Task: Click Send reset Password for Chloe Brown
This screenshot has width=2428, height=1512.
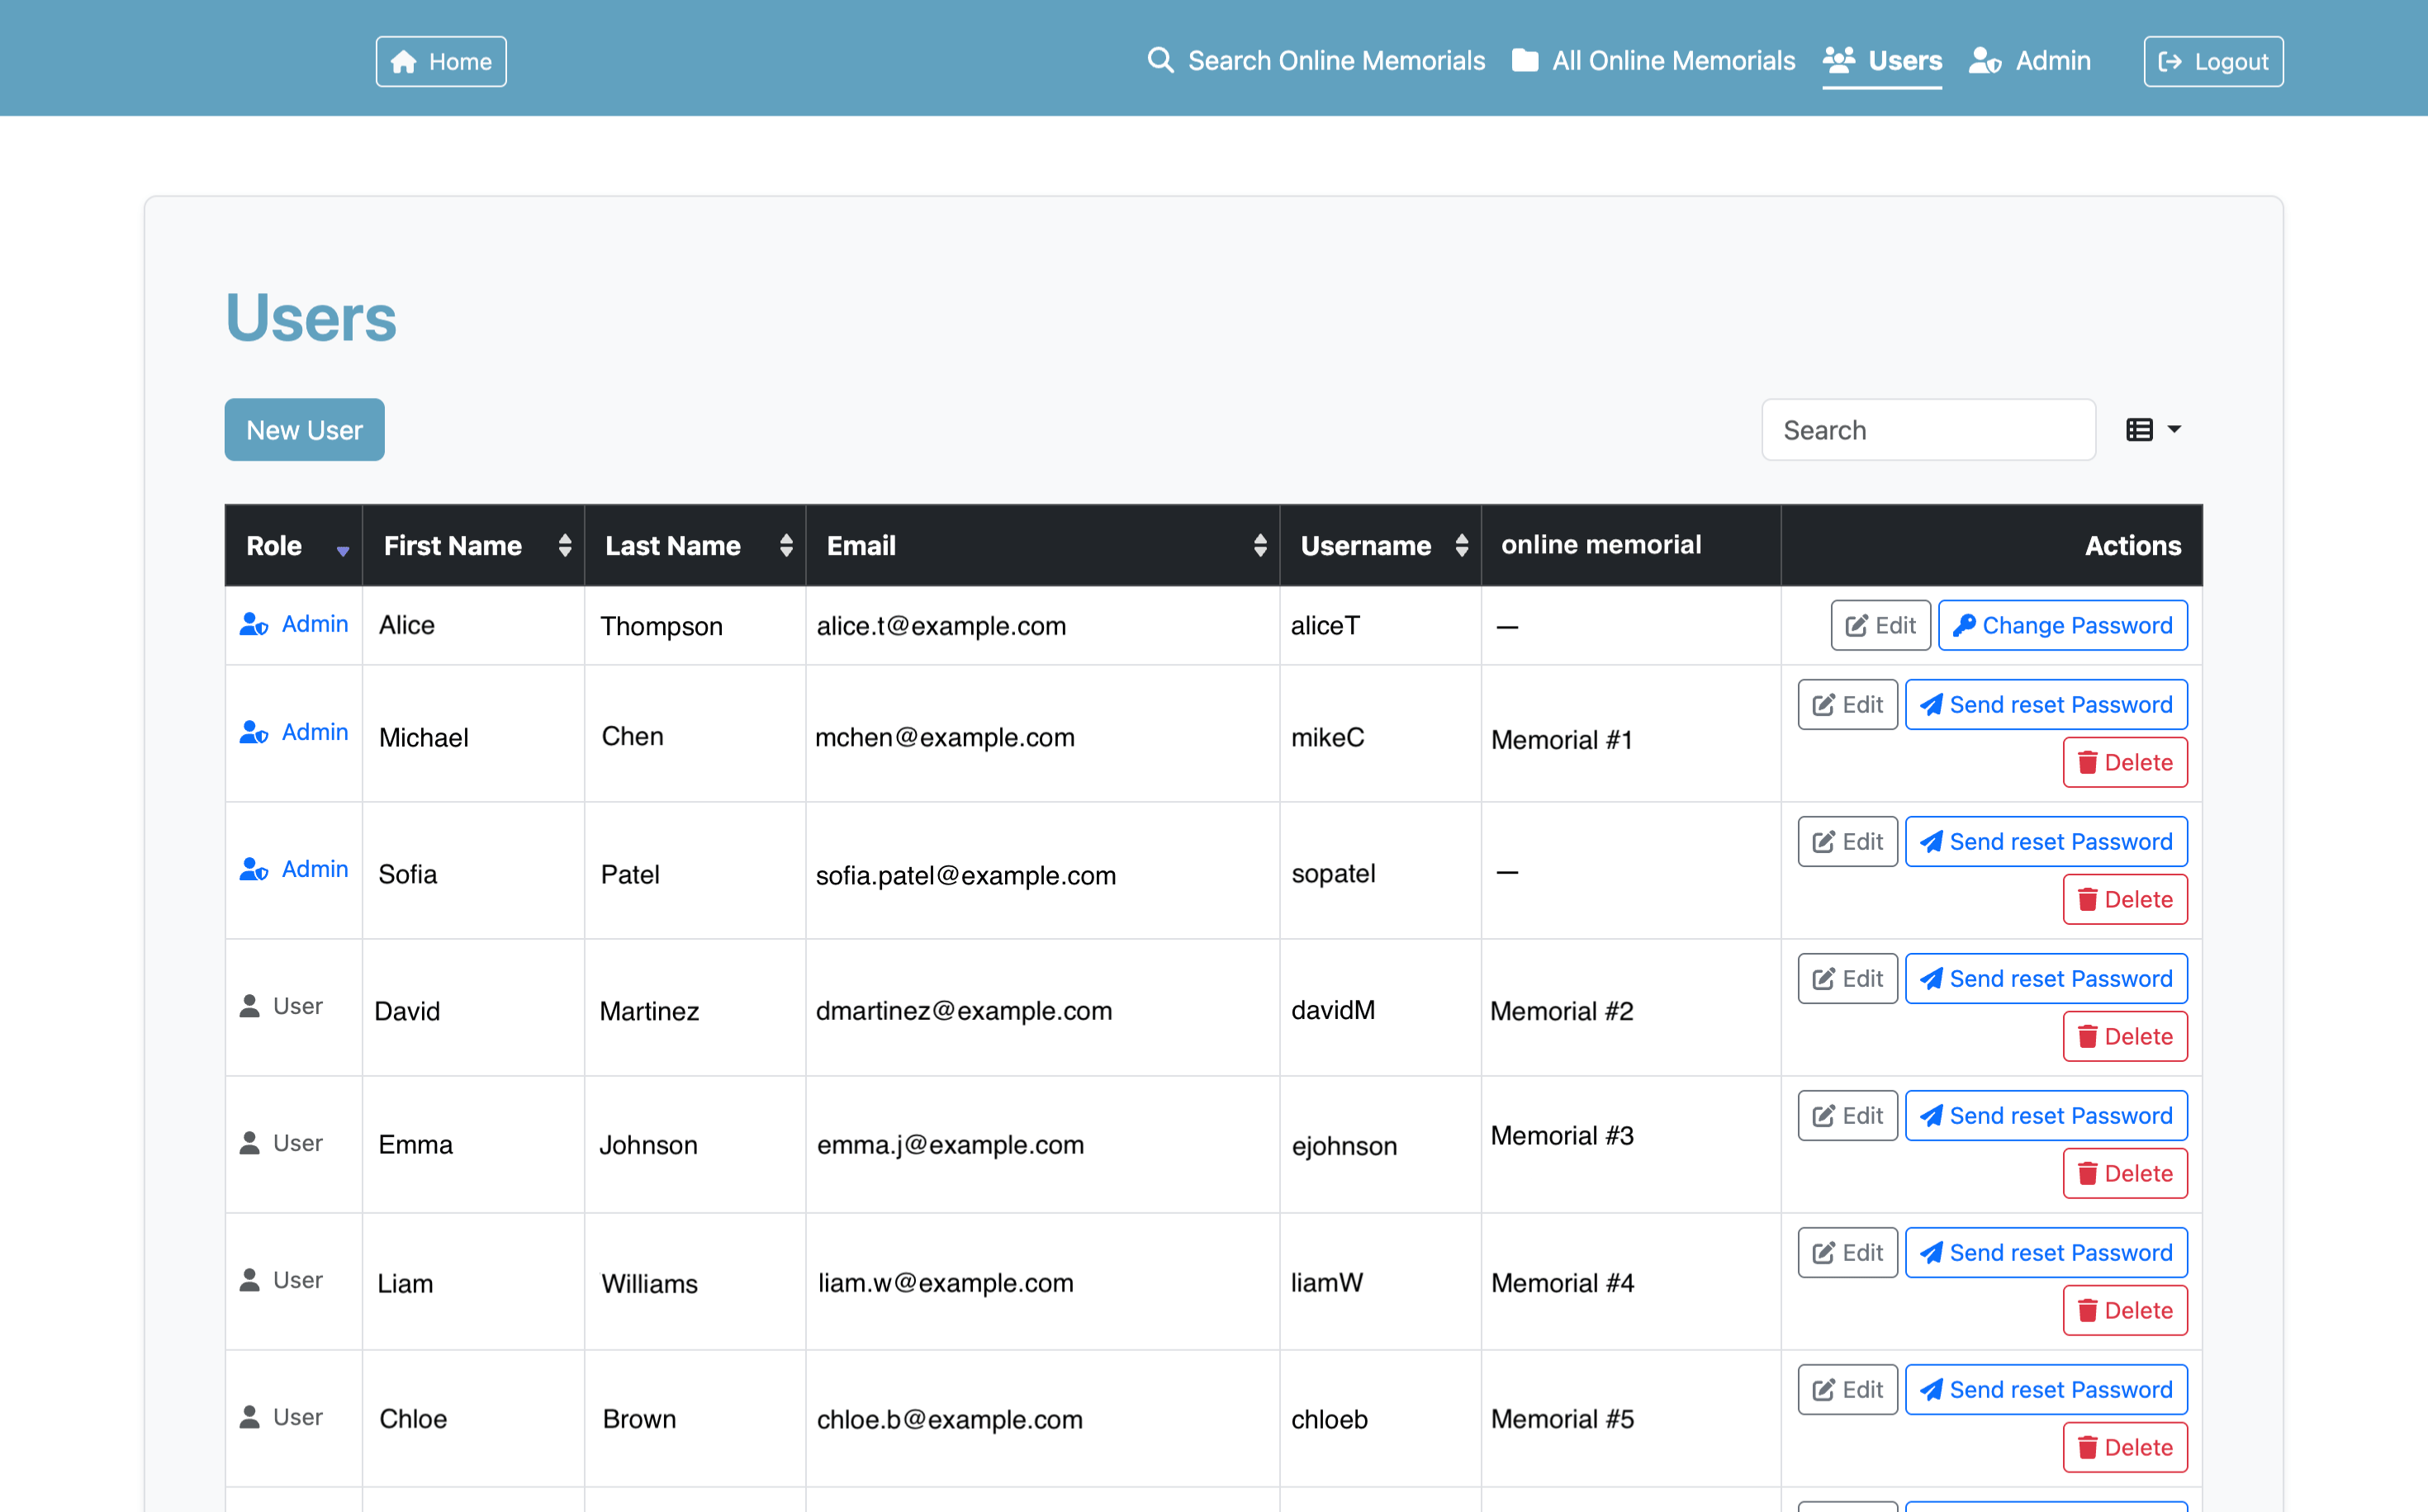Action: [2046, 1389]
